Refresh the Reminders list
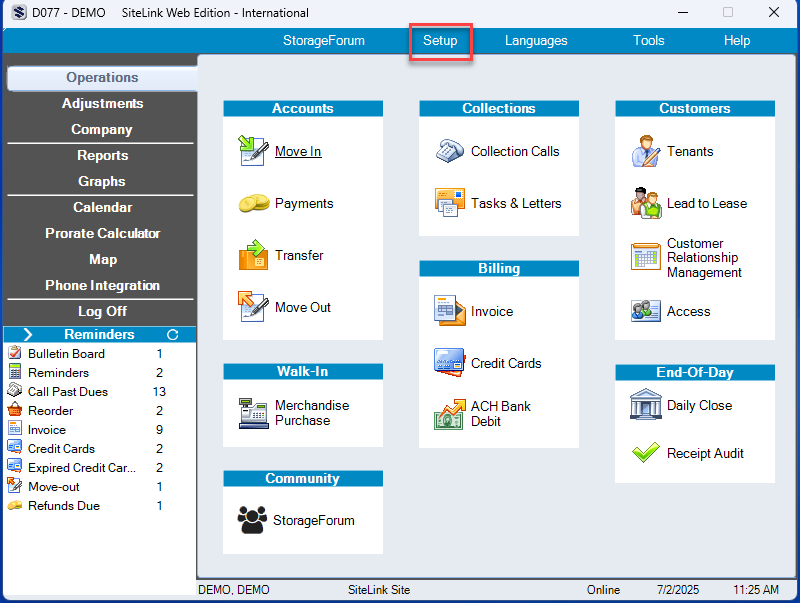Image resolution: width=800 pixels, height=603 pixels. (x=172, y=334)
